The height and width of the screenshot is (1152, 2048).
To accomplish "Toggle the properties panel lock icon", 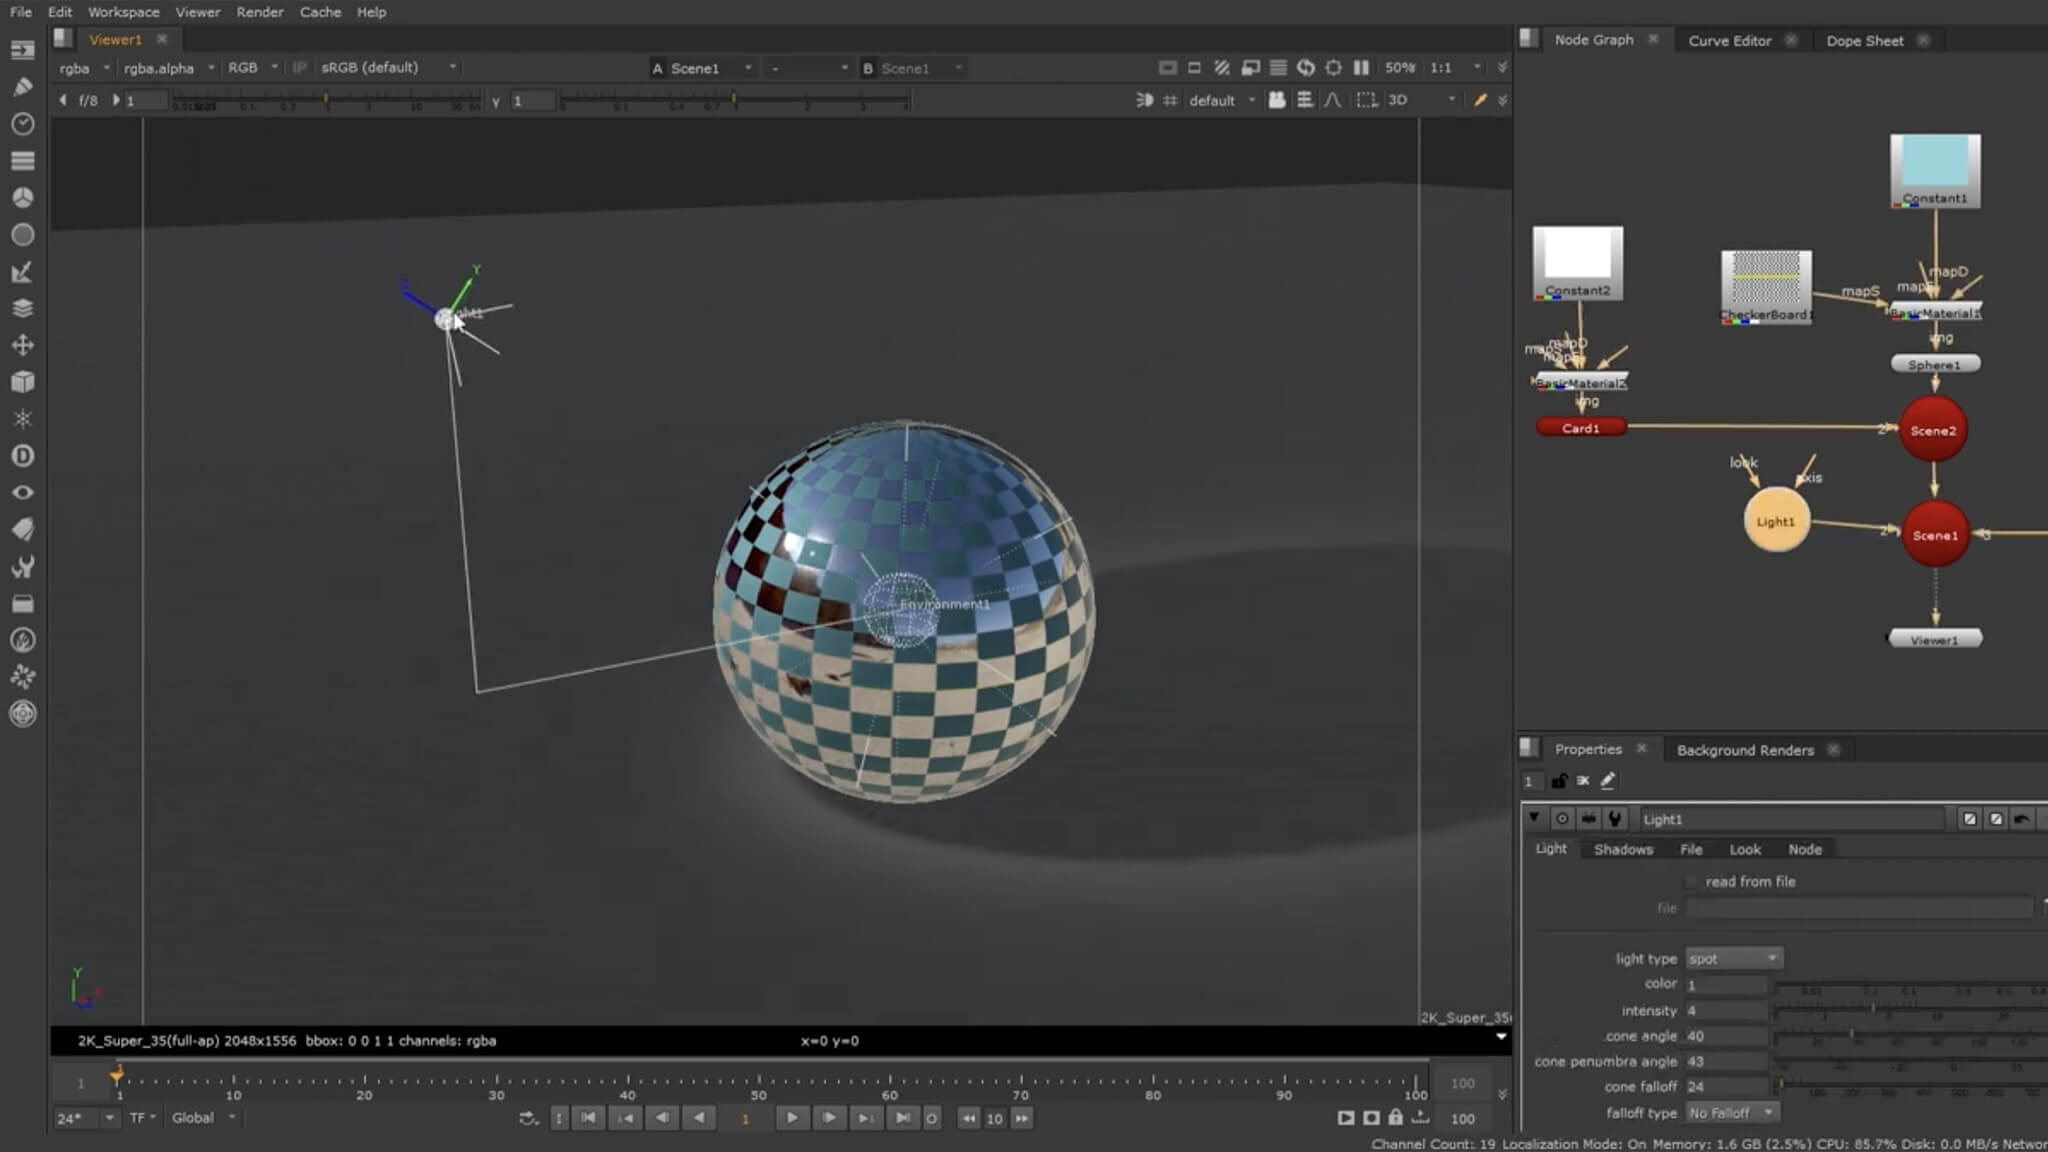I will point(1559,781).
